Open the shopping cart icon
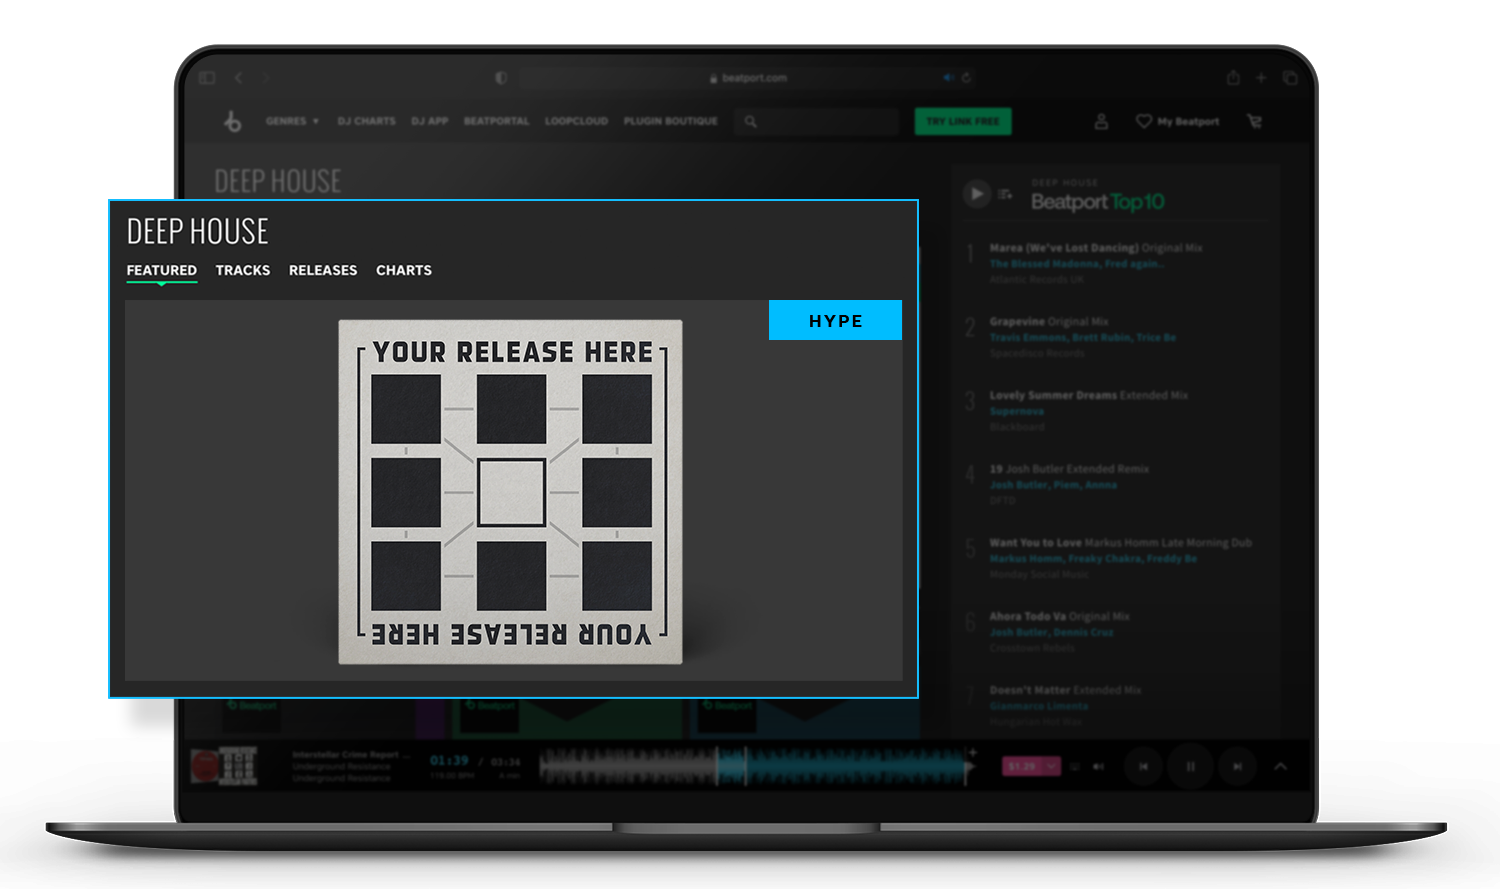This screenshot has width=1500, height=889. 1254,121
